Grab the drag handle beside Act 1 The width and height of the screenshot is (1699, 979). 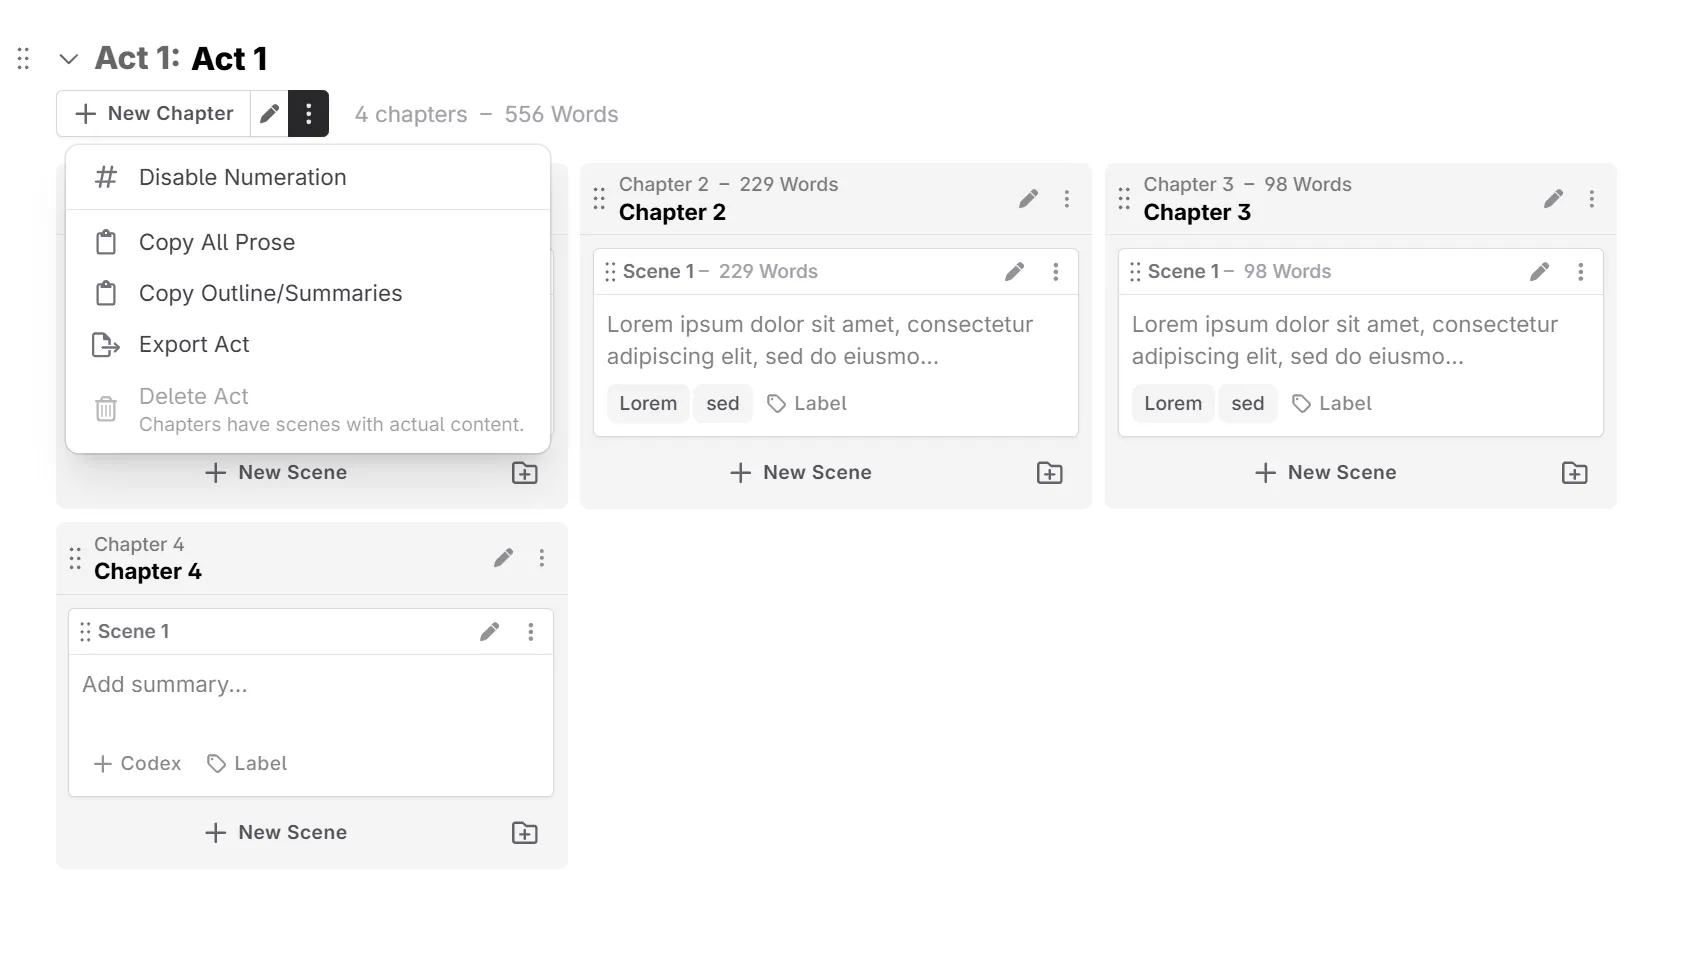click(24, 59)
